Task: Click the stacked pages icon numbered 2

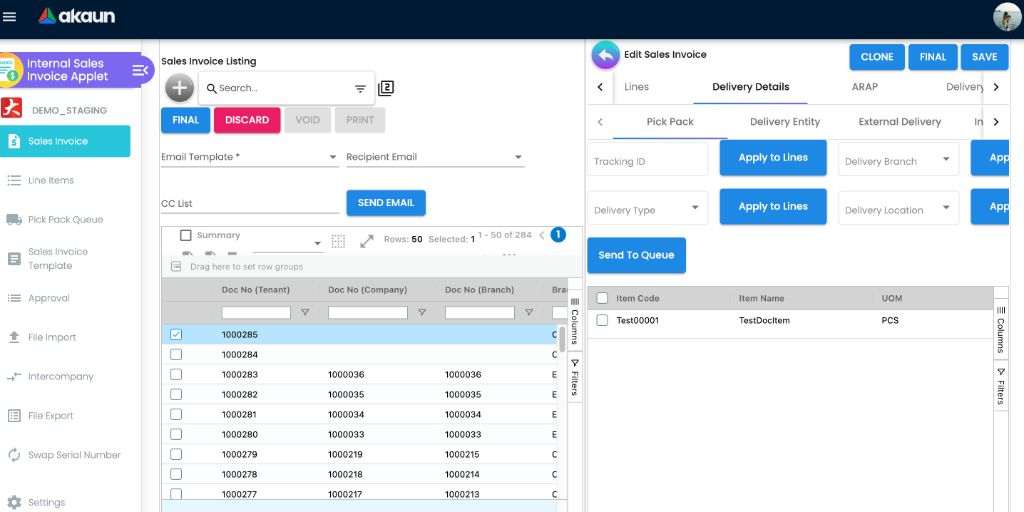Action: (x=386, y=88)
